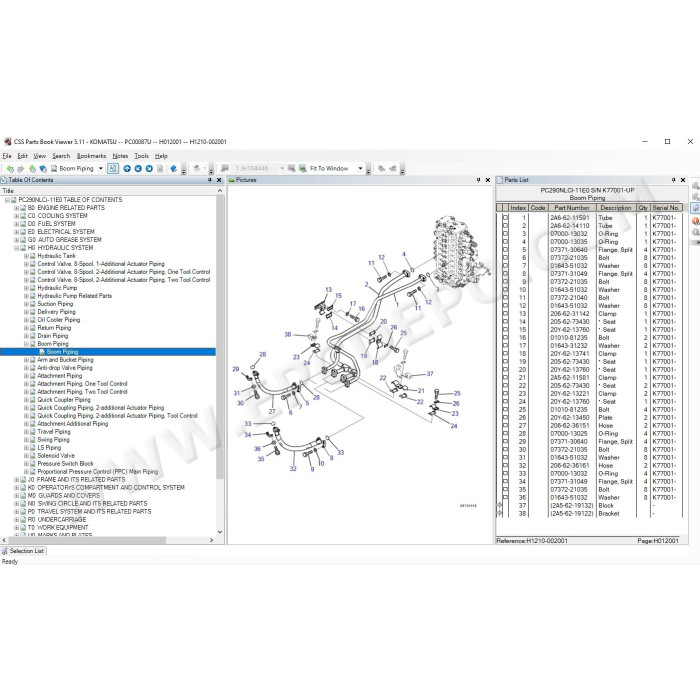Expand J0 FRAME AND ITS RELATED PARTS
Viewport: 700px width, 700px height.
(16, 480)
